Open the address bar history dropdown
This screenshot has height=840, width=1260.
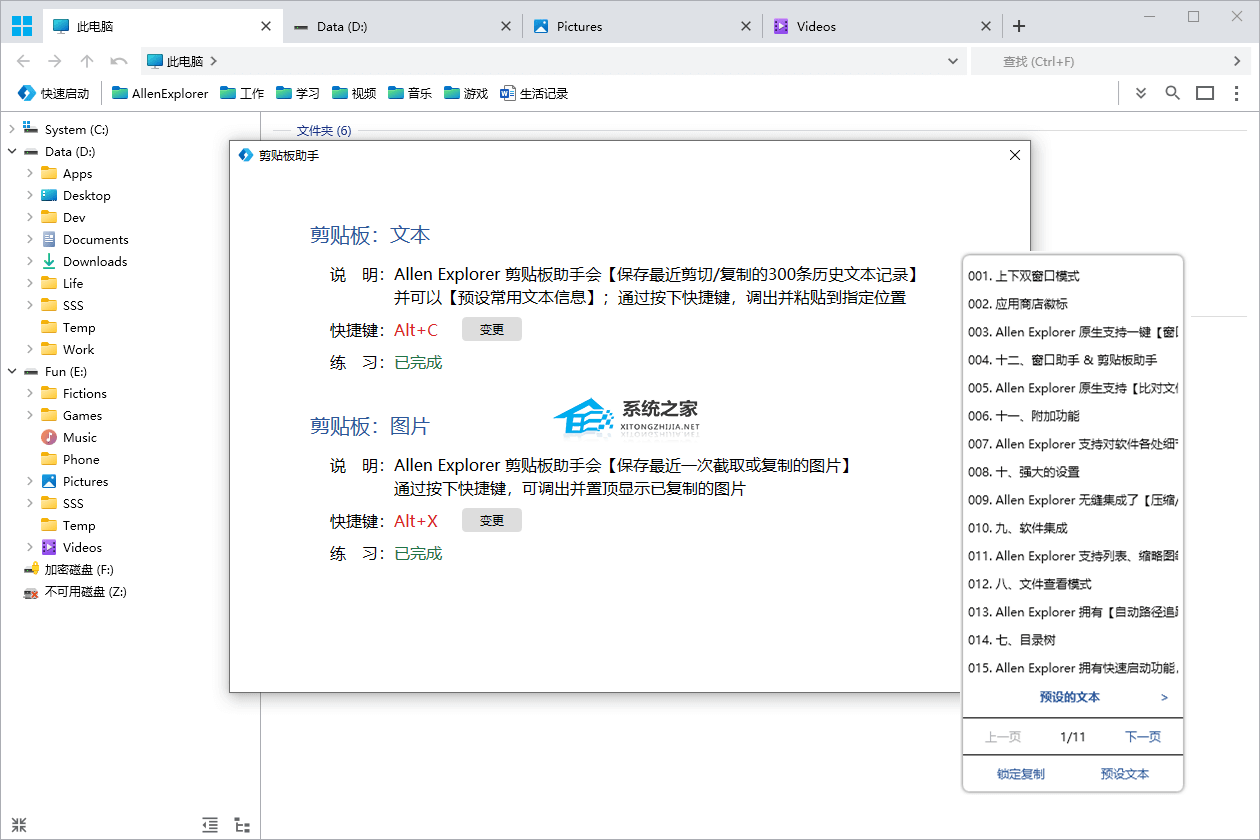tap(953, 61)
